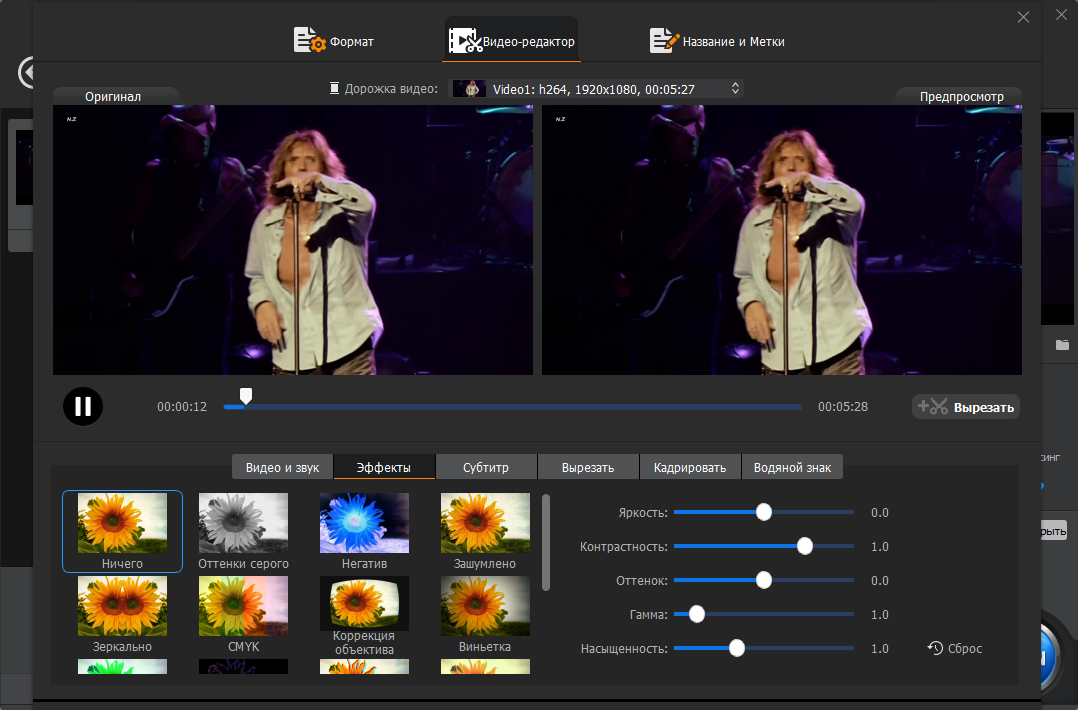Image resolution: width=1078 pixels, height=710 pixels.
Task: Apply the Зашумлено effect
Action: click(485, 531)
